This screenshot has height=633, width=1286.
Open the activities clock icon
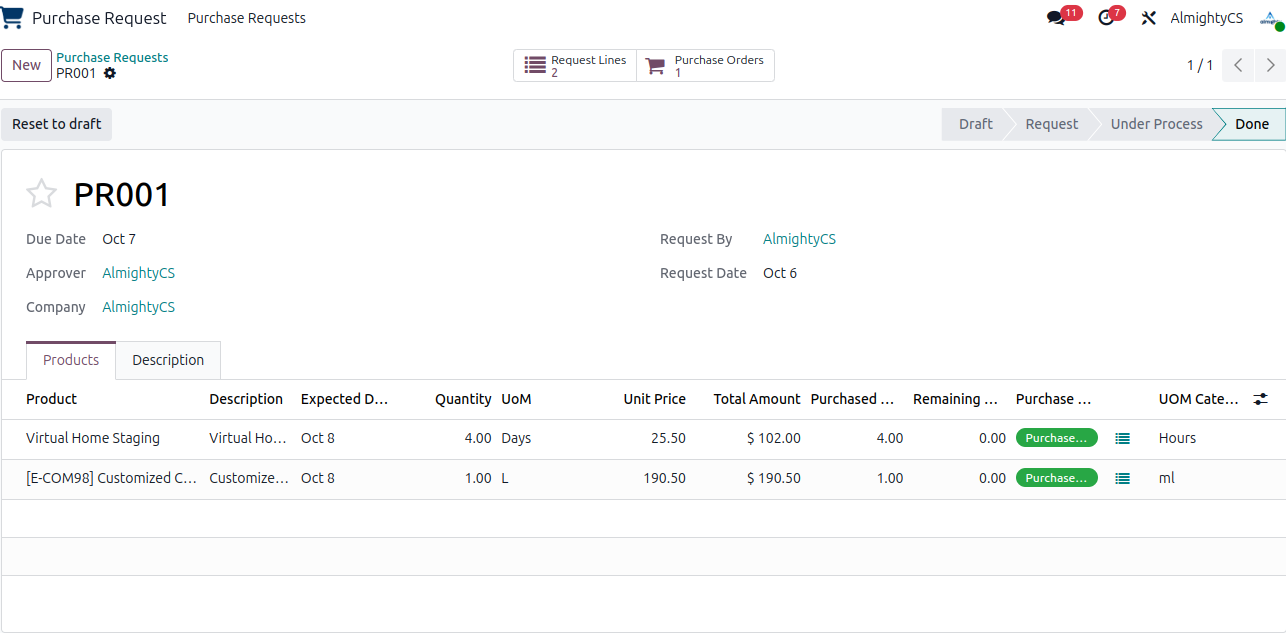1105,18
